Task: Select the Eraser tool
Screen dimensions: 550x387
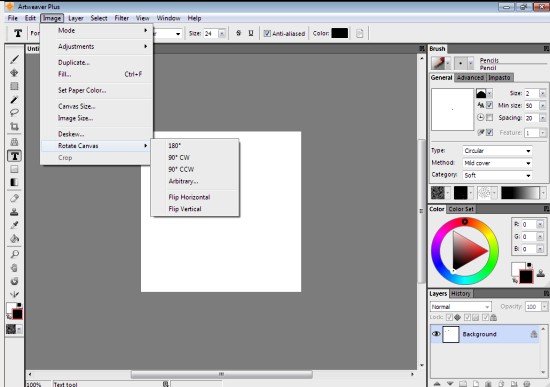Action: pyautogui.click(x=14, y=198)
